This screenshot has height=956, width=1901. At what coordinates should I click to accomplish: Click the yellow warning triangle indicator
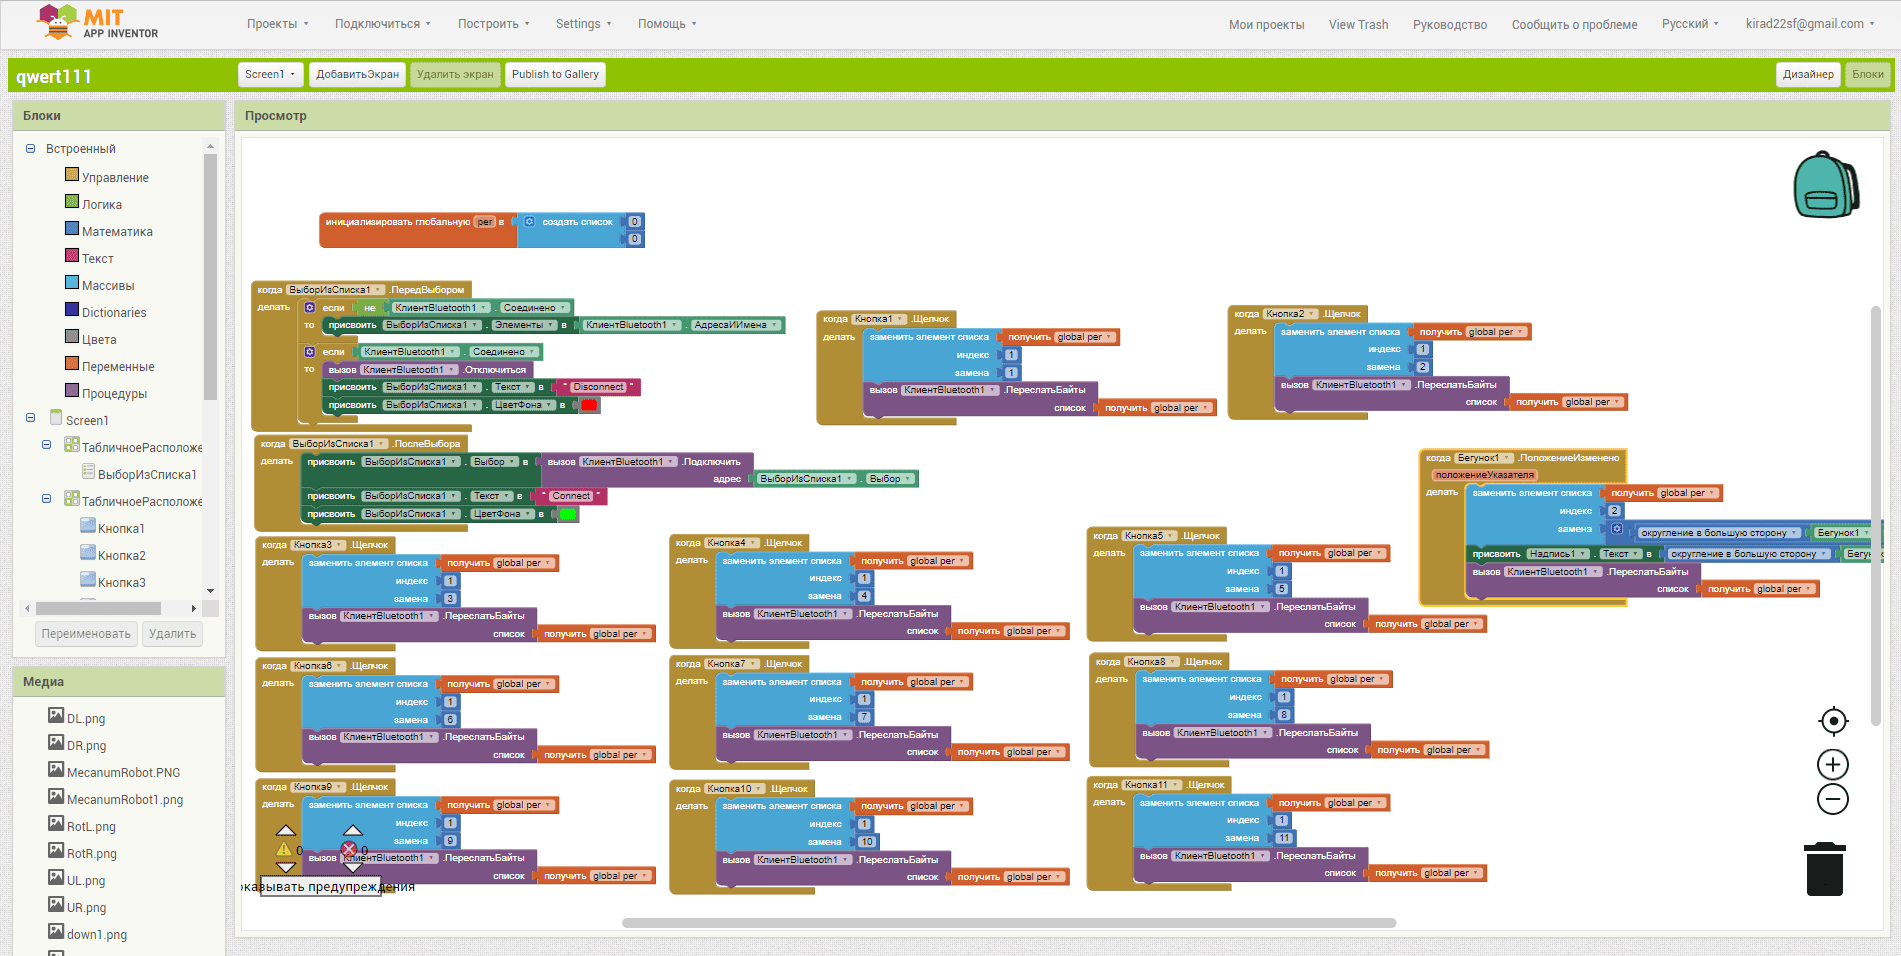284,850
